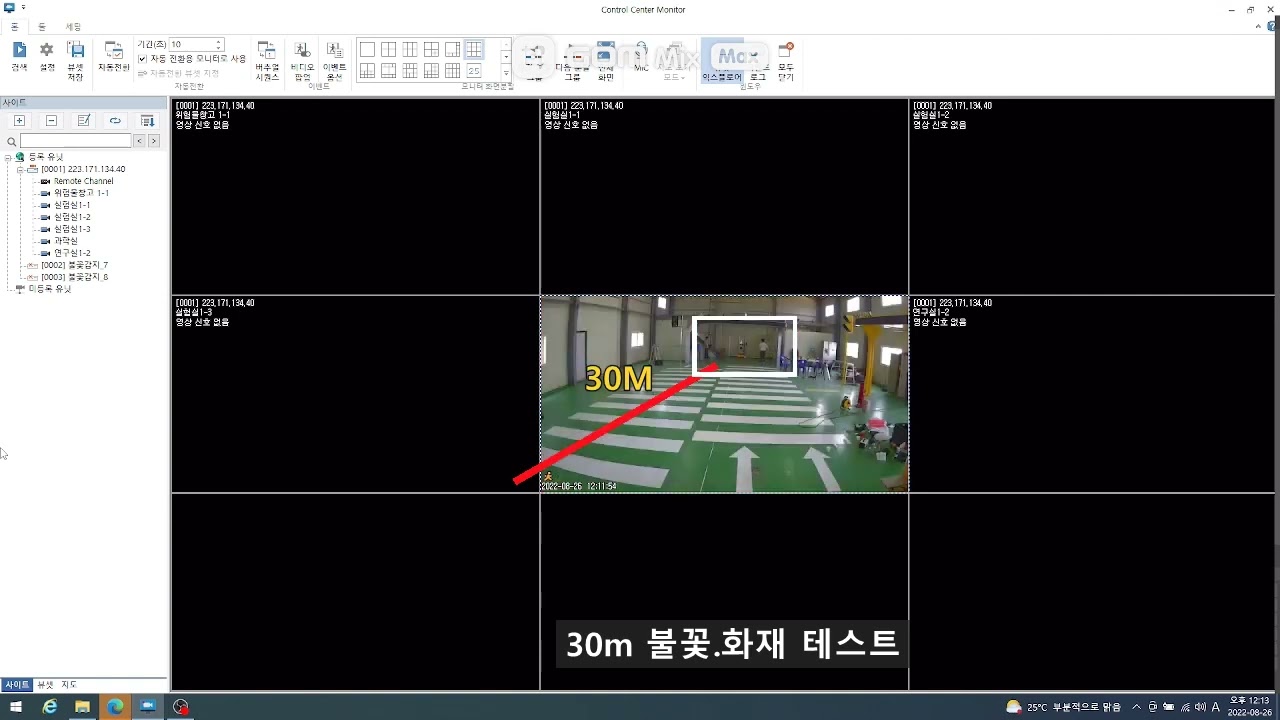
Task: Expand the screen layout gallery dropdown
Action: pyautogui.click(x=506, y=74)
